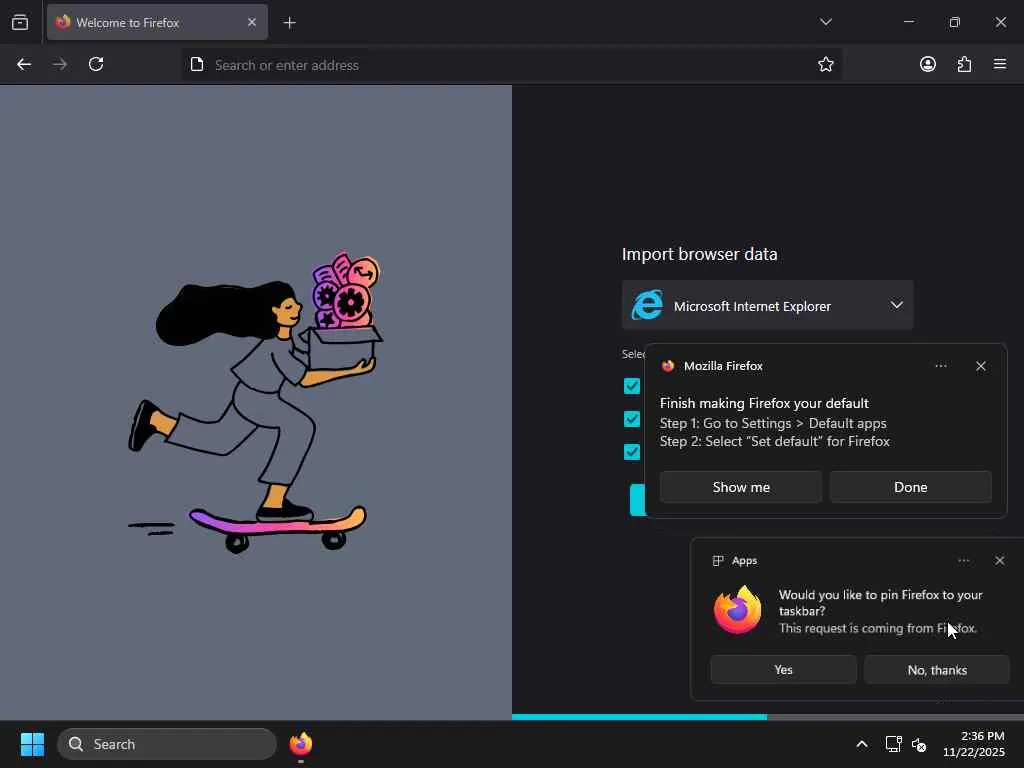1024x768 pixels.
Task: Uncheck the first import data checkbox
Action: click(632, 386)
